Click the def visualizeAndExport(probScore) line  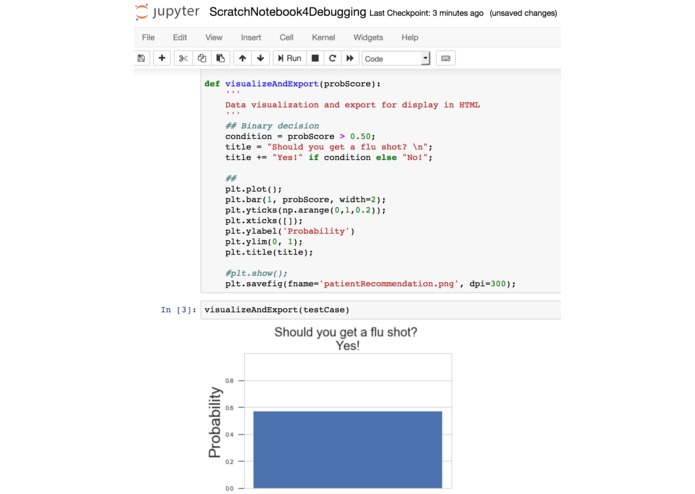coord(292,84)
